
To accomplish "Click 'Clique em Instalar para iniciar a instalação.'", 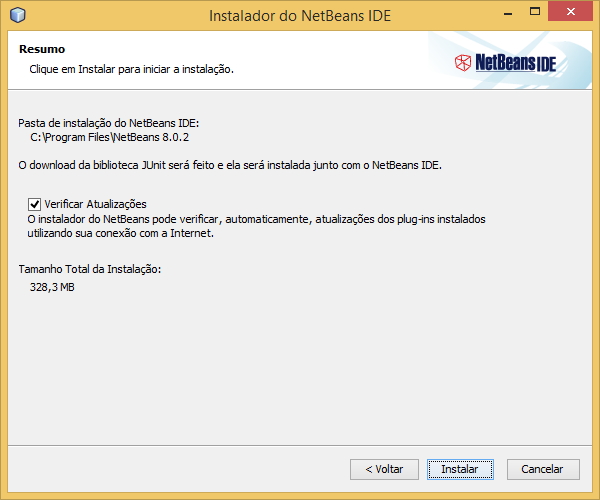I will [132, 69].
